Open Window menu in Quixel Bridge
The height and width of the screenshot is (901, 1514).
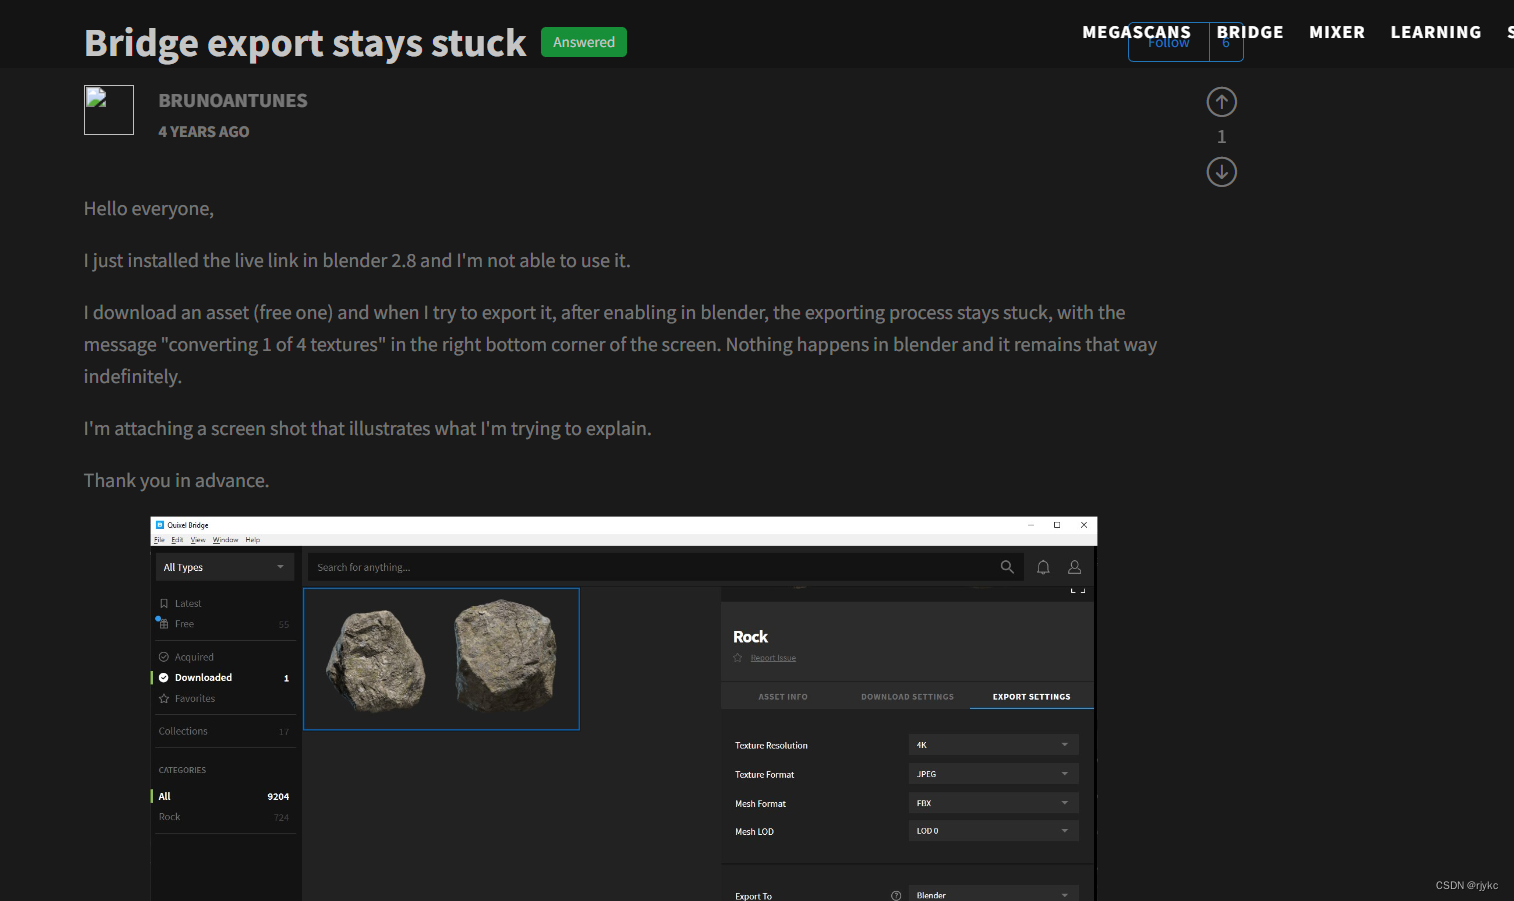[225, 540]
